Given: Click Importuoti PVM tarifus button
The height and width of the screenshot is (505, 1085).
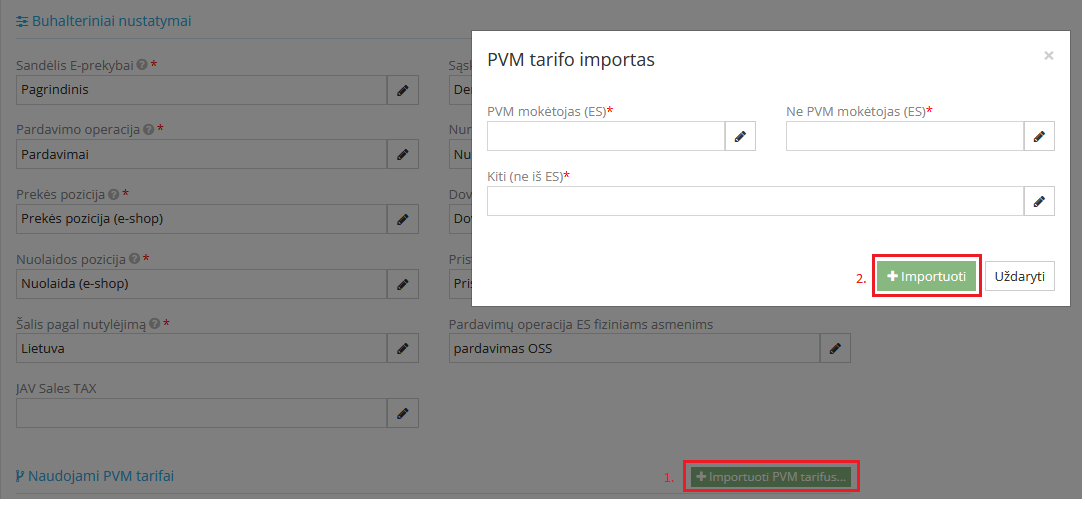Looking at the screenshot, I should (x=771, y=477).
